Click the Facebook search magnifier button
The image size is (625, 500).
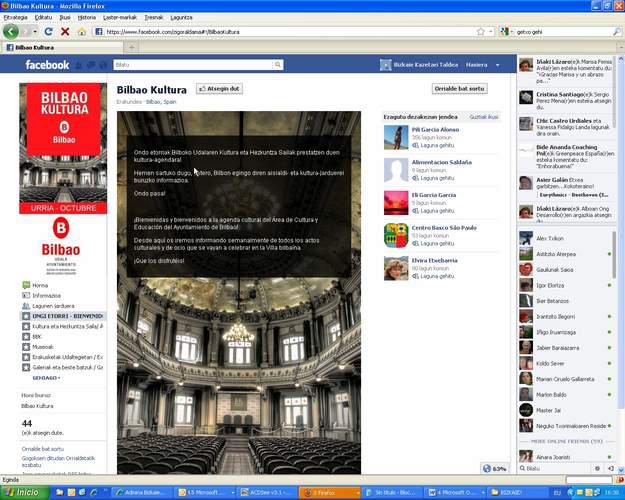[x=277, y=65]
